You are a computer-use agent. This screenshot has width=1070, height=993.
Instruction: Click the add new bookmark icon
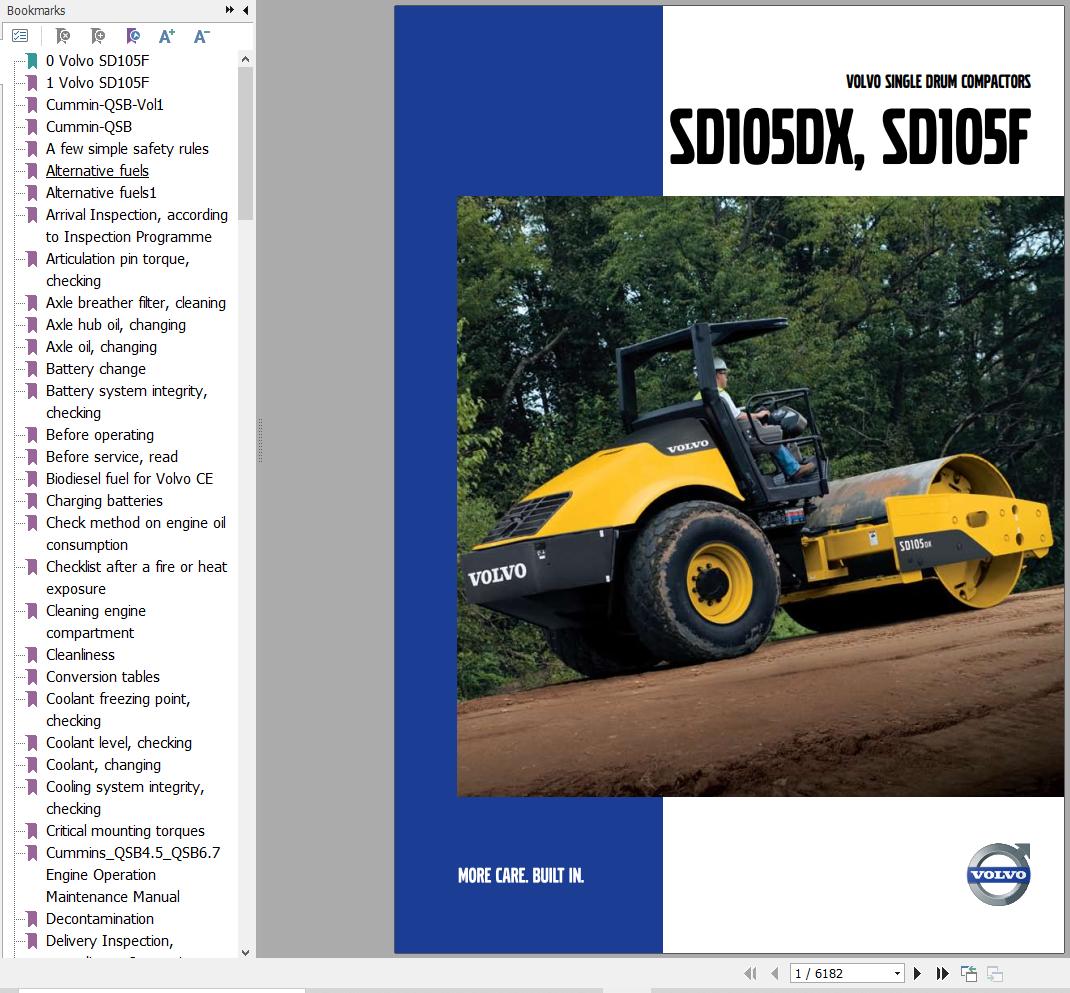click(x=98, y=35)
